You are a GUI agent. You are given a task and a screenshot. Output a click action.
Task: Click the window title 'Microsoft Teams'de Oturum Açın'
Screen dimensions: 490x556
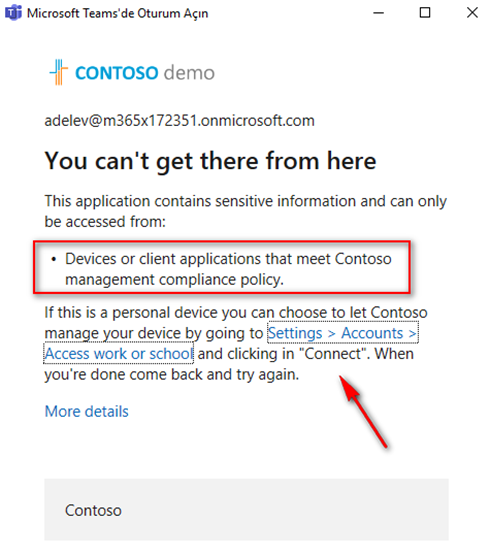coord(117,13)
